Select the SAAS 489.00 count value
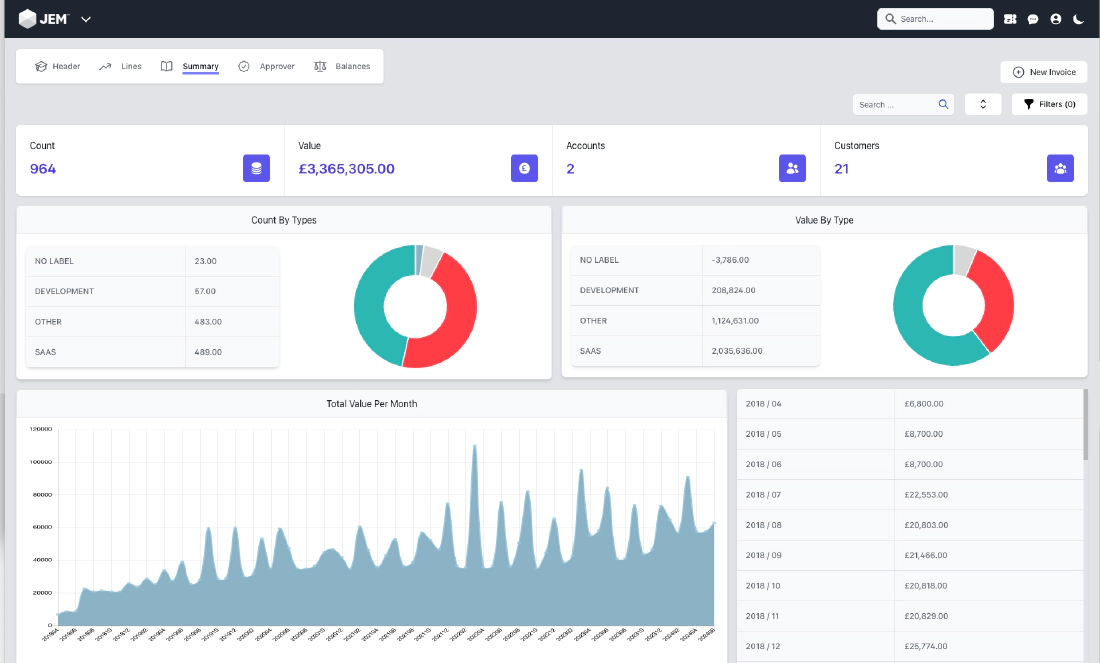Viewport: 1100px width, 663px height. (208, 352)
